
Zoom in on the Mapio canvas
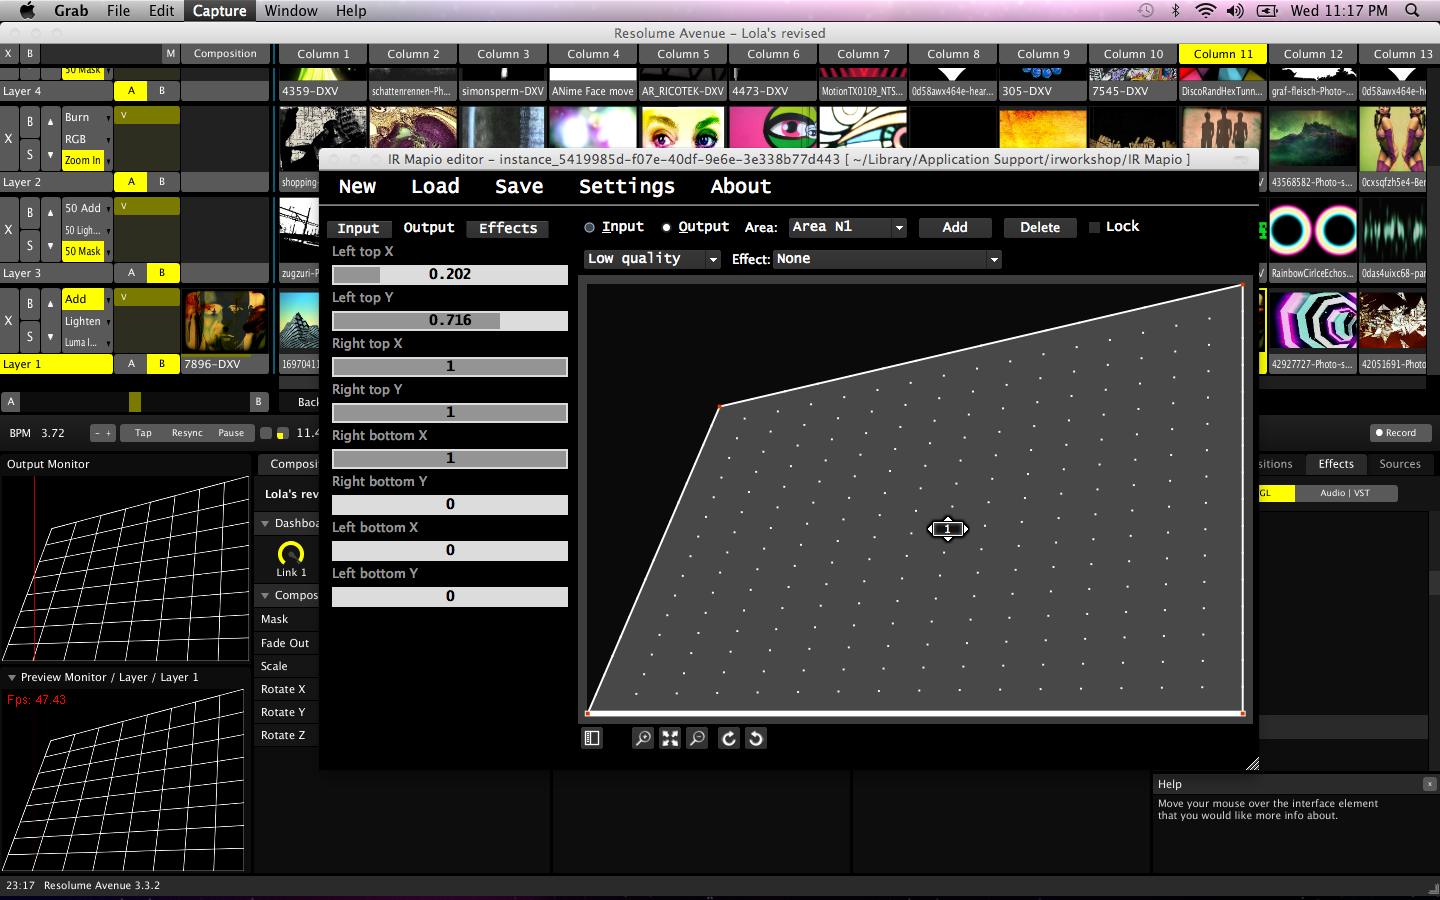pos(643,738)
